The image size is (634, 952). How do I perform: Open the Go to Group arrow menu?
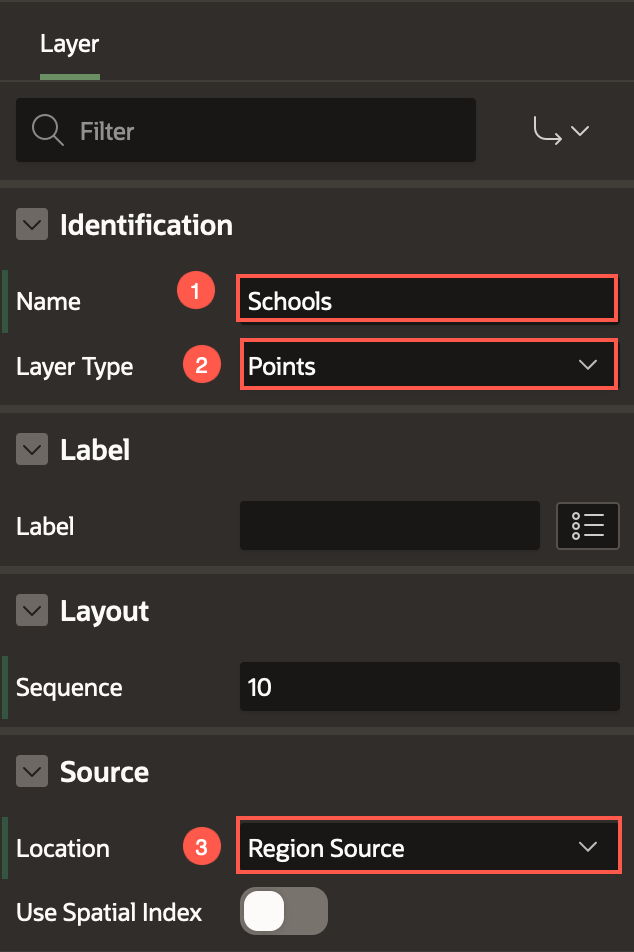pyautogui.click(x=561, y=131)
